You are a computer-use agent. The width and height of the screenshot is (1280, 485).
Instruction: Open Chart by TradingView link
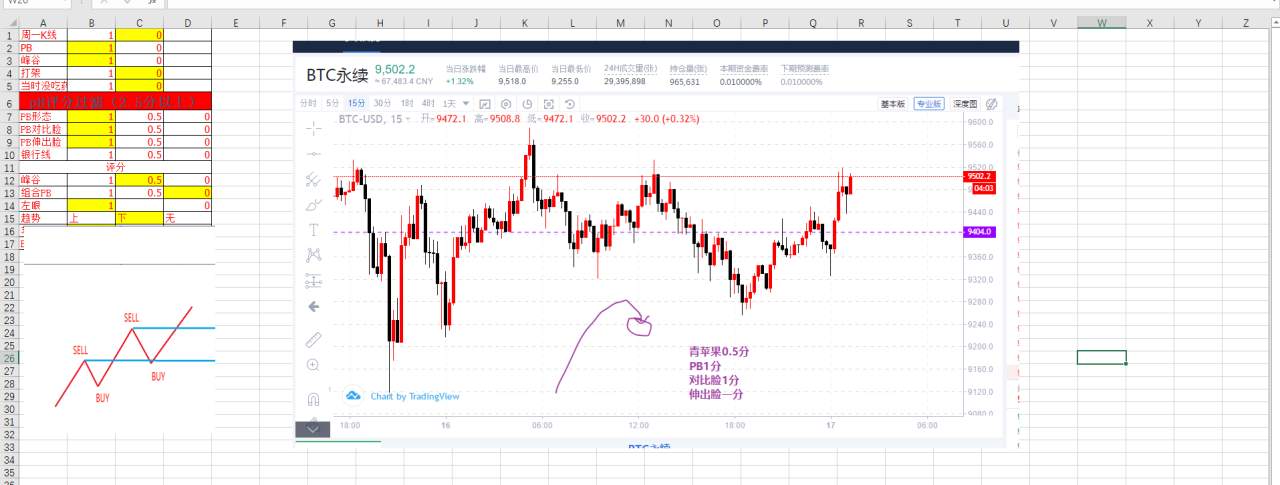click(415, 396)
